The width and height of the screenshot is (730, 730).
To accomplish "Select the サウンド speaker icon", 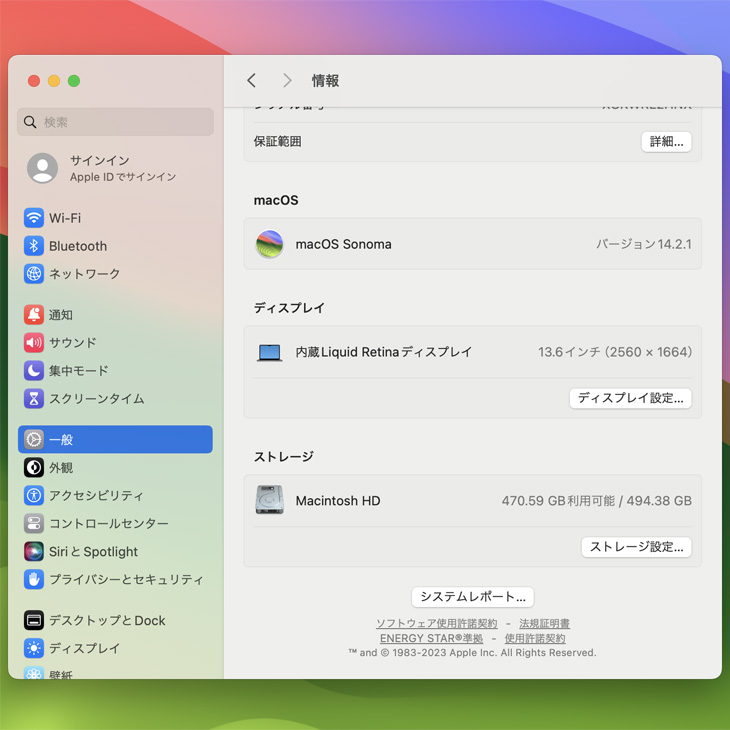I will [x=34, y=343].
